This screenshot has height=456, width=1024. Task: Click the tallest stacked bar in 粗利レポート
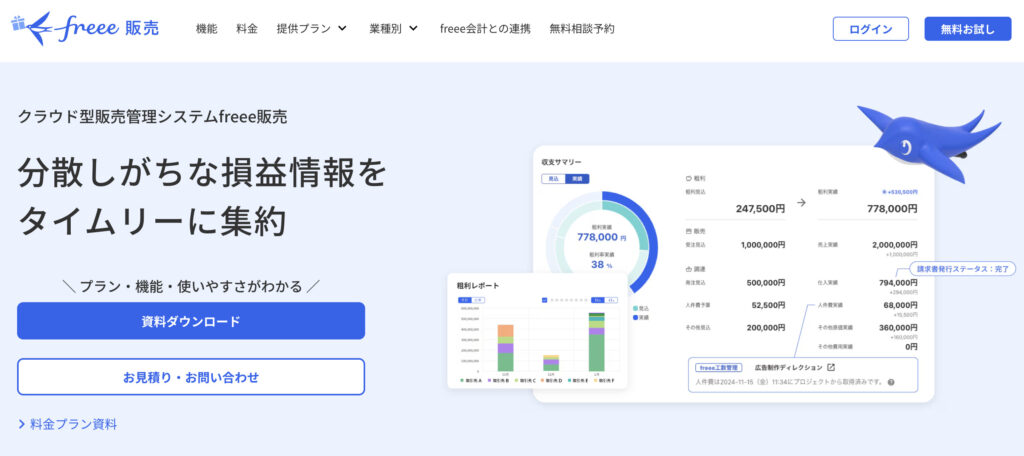click(596, 342)
